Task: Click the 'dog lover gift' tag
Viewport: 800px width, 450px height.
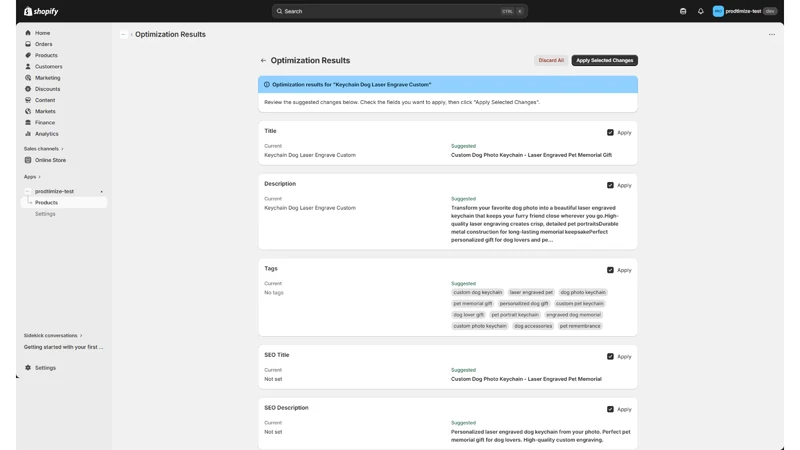Action: click(x=468, y=315)
